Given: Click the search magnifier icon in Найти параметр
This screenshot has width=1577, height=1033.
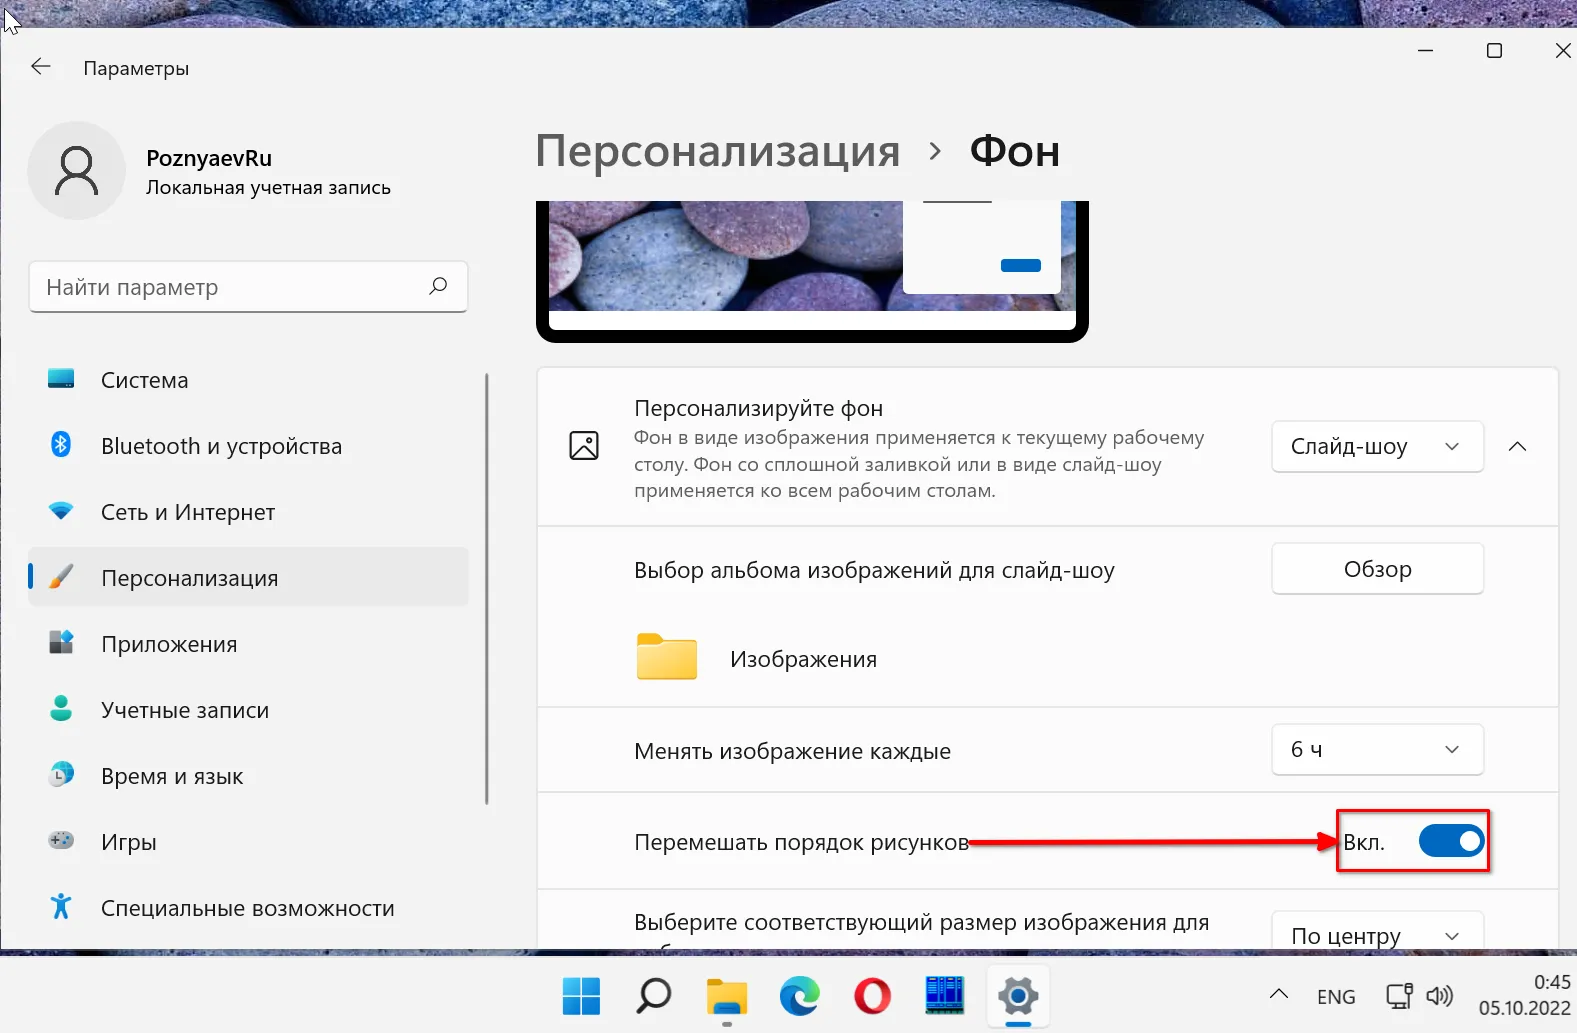Looking at the screenshot, I should tap(438, 287).
